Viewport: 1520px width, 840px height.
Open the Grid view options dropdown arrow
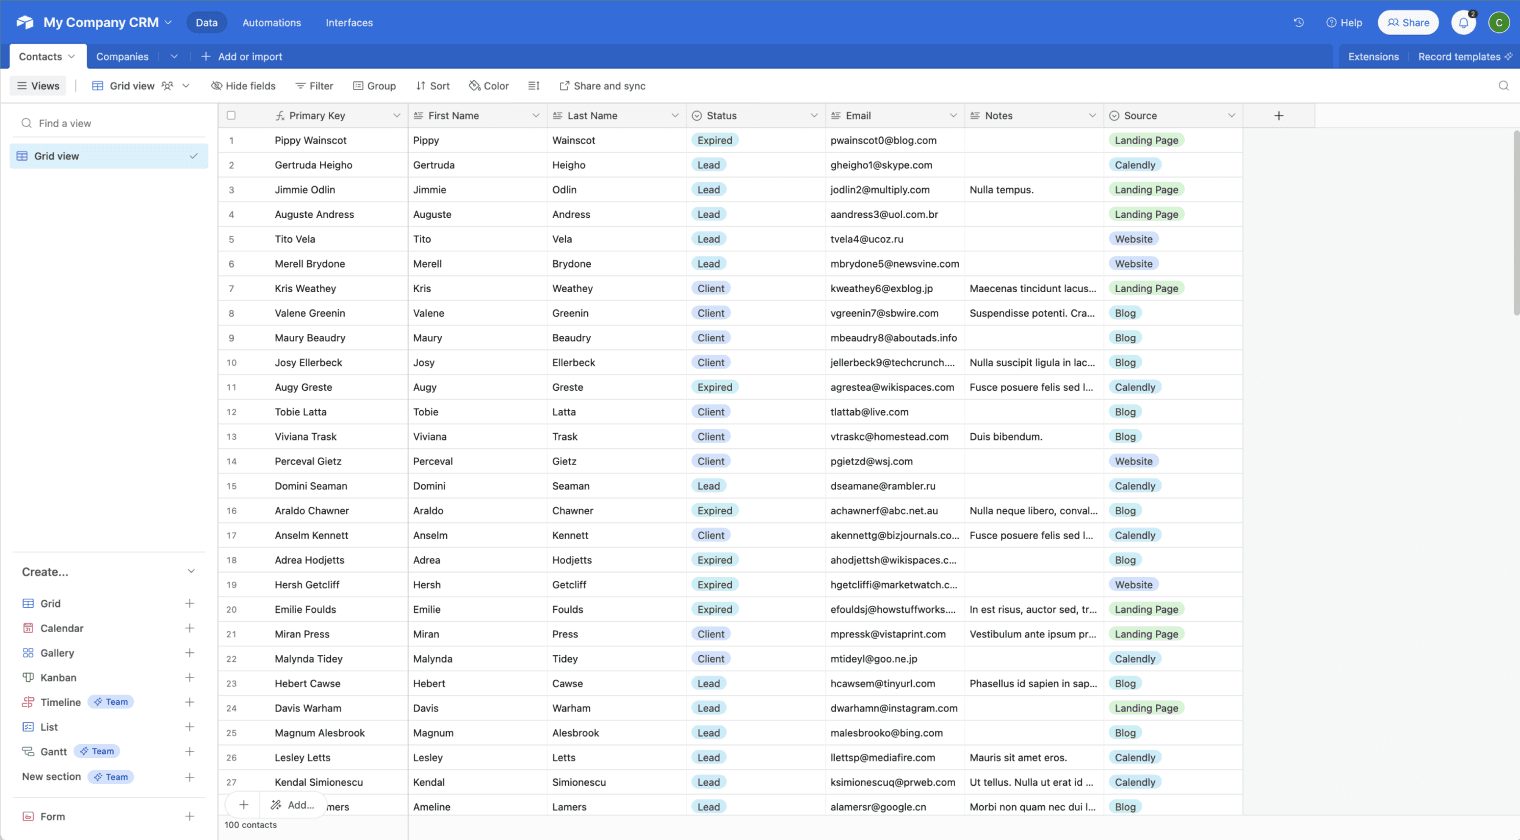tap(186, 86)
